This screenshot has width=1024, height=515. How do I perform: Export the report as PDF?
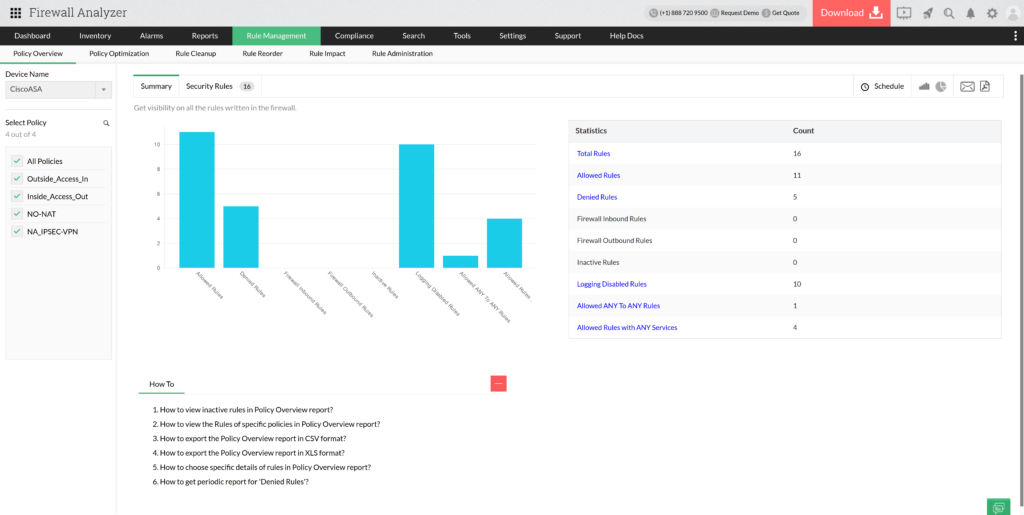tap(985, 86)
